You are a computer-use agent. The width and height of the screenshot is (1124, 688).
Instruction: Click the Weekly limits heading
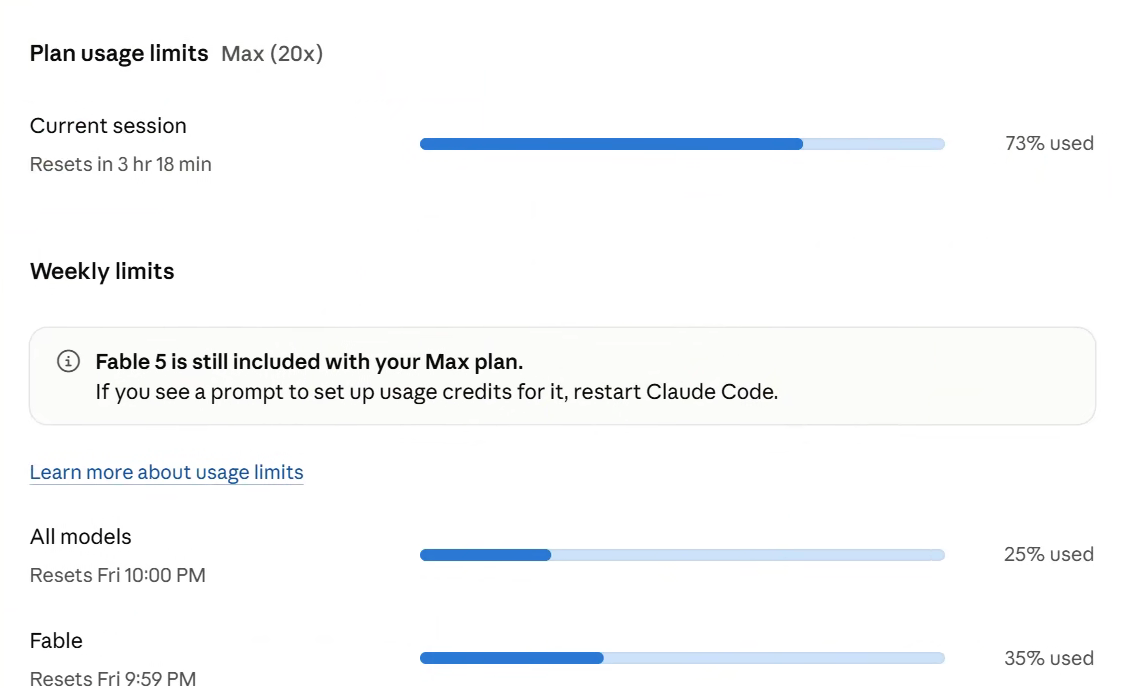[102, 272]
